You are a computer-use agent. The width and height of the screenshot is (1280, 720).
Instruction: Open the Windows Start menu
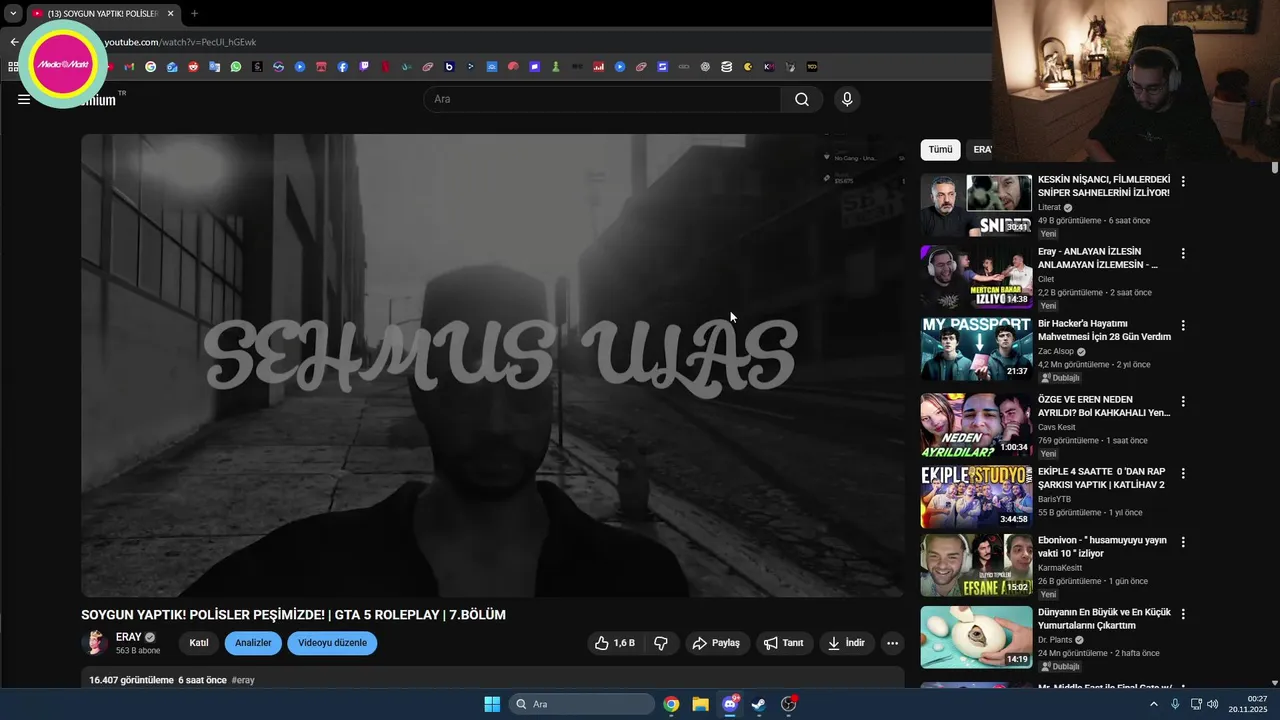click(492, 704)
